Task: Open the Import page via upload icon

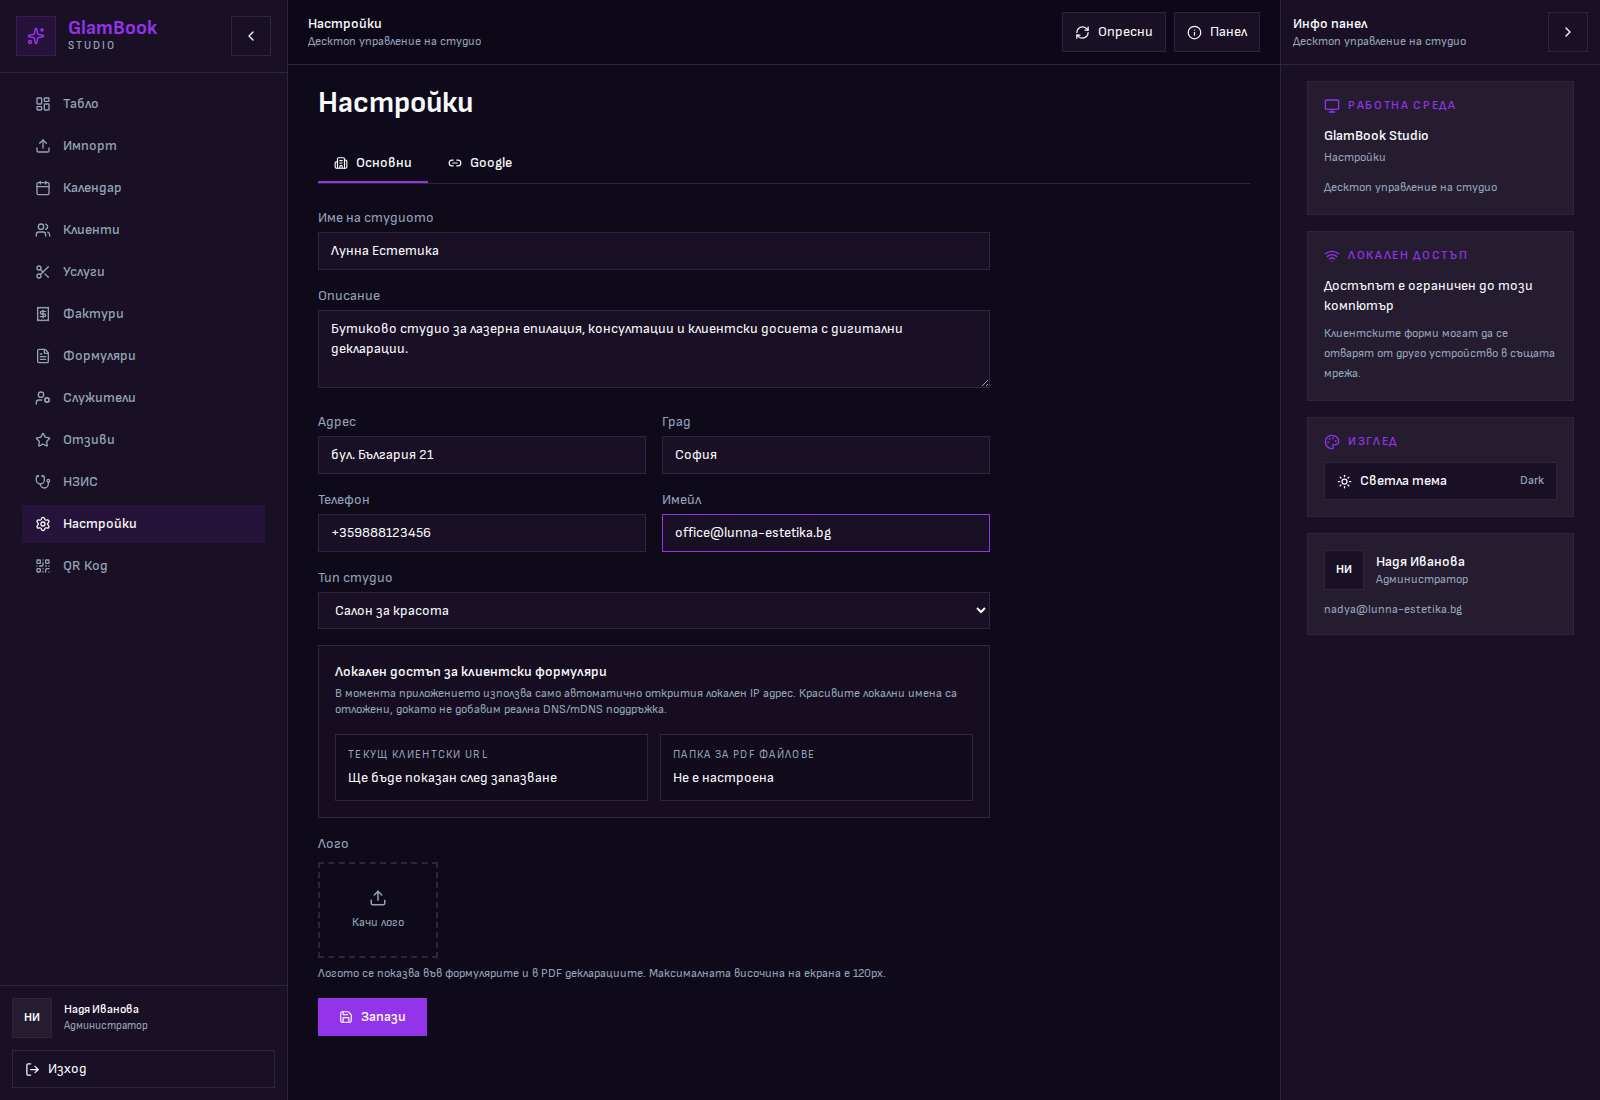Action: pos(43,146)
